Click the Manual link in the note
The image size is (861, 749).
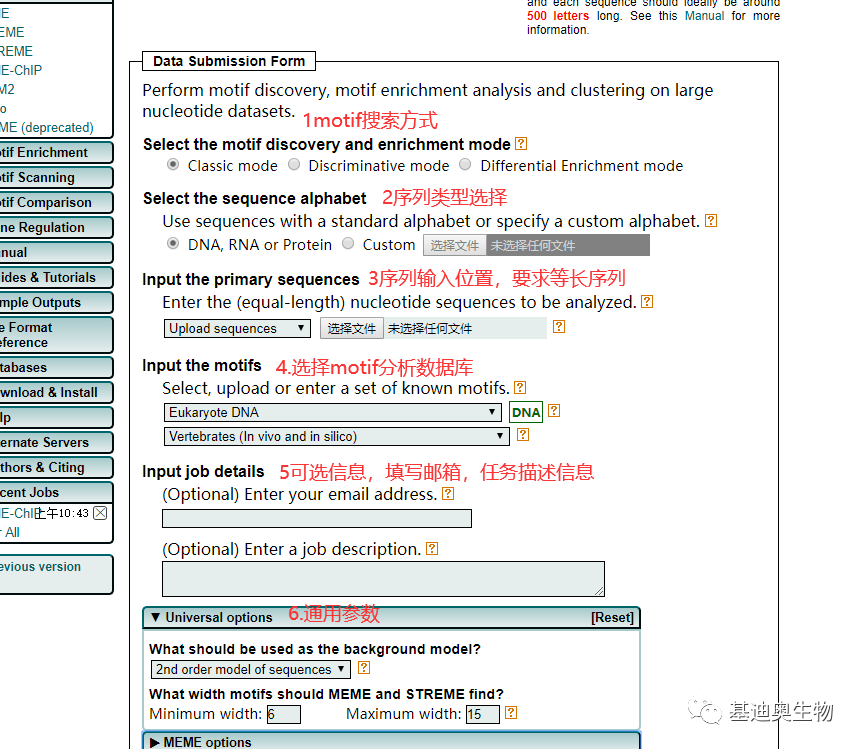click(705, 16)
